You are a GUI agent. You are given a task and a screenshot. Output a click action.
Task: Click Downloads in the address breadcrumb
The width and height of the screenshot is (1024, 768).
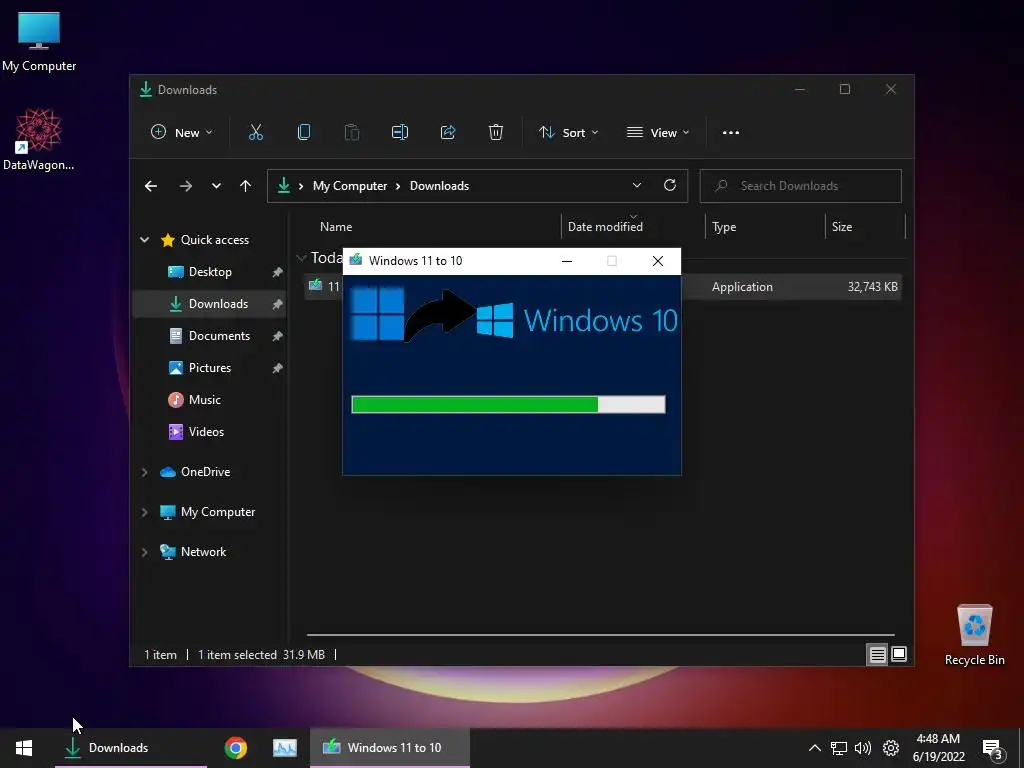(x=440, y=186)
